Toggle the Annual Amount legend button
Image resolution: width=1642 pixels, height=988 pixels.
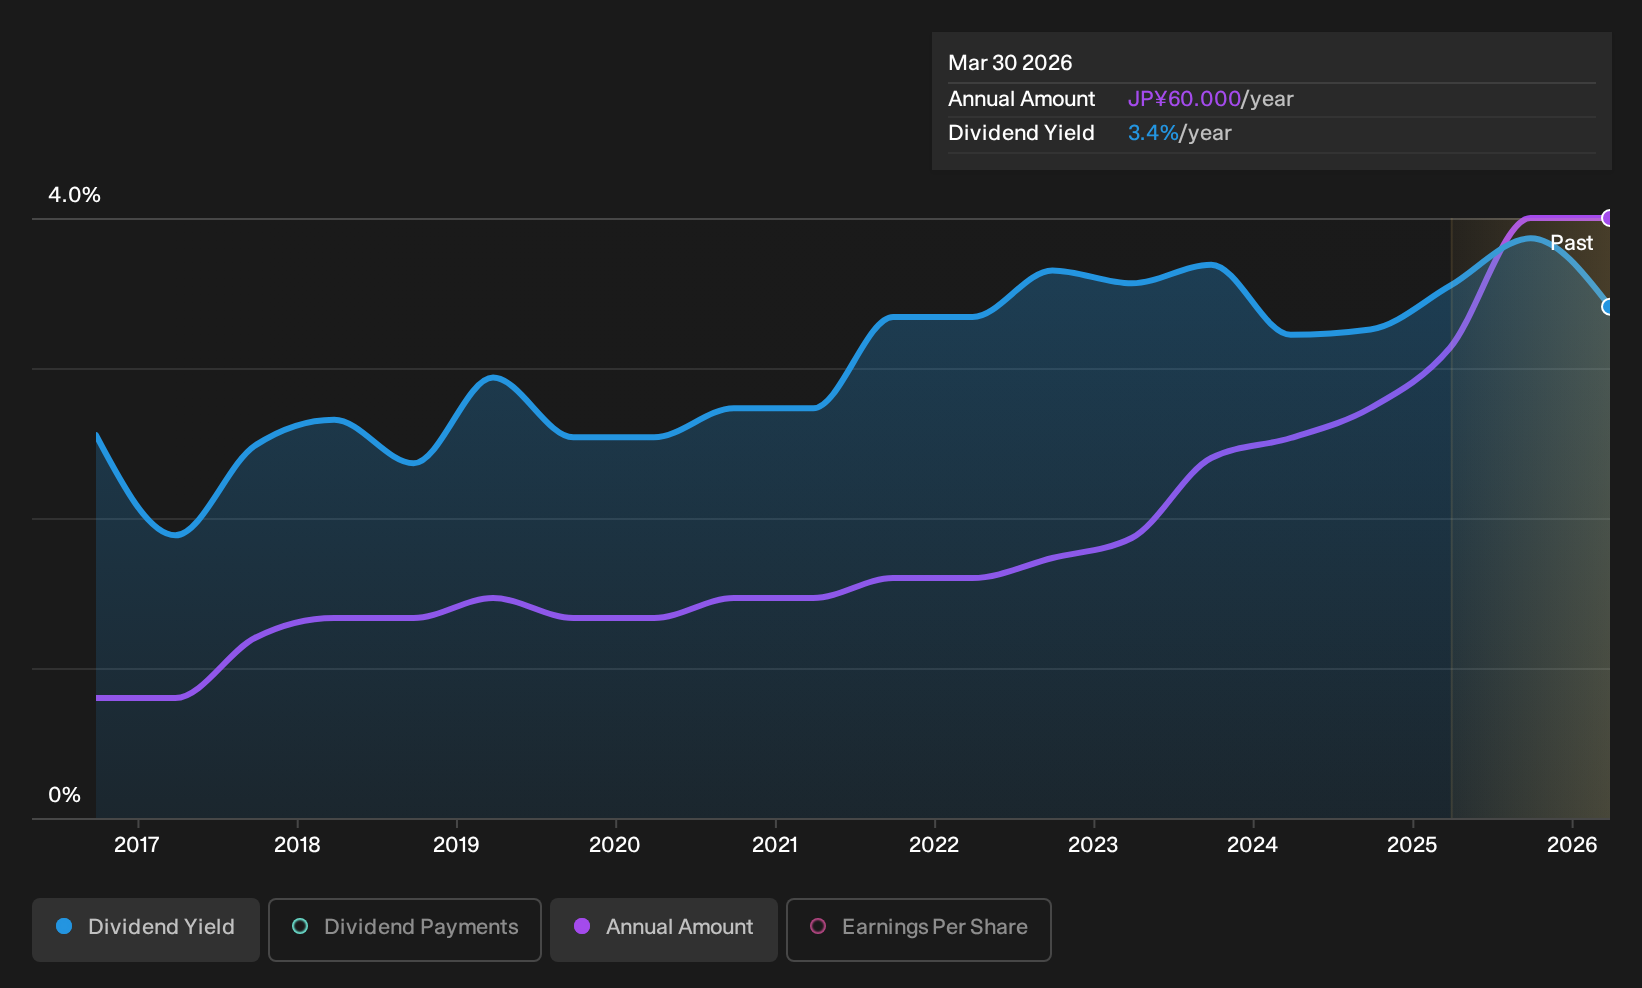coord(664,930)
